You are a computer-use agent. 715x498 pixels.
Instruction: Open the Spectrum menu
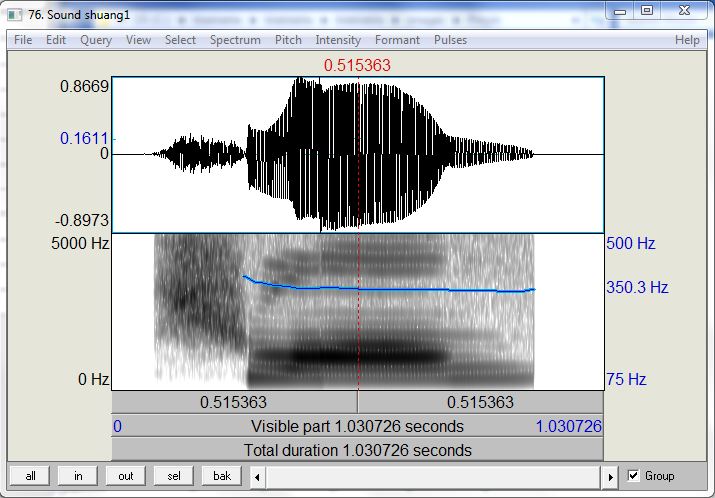pyautogui.click(x=235, y=40)
